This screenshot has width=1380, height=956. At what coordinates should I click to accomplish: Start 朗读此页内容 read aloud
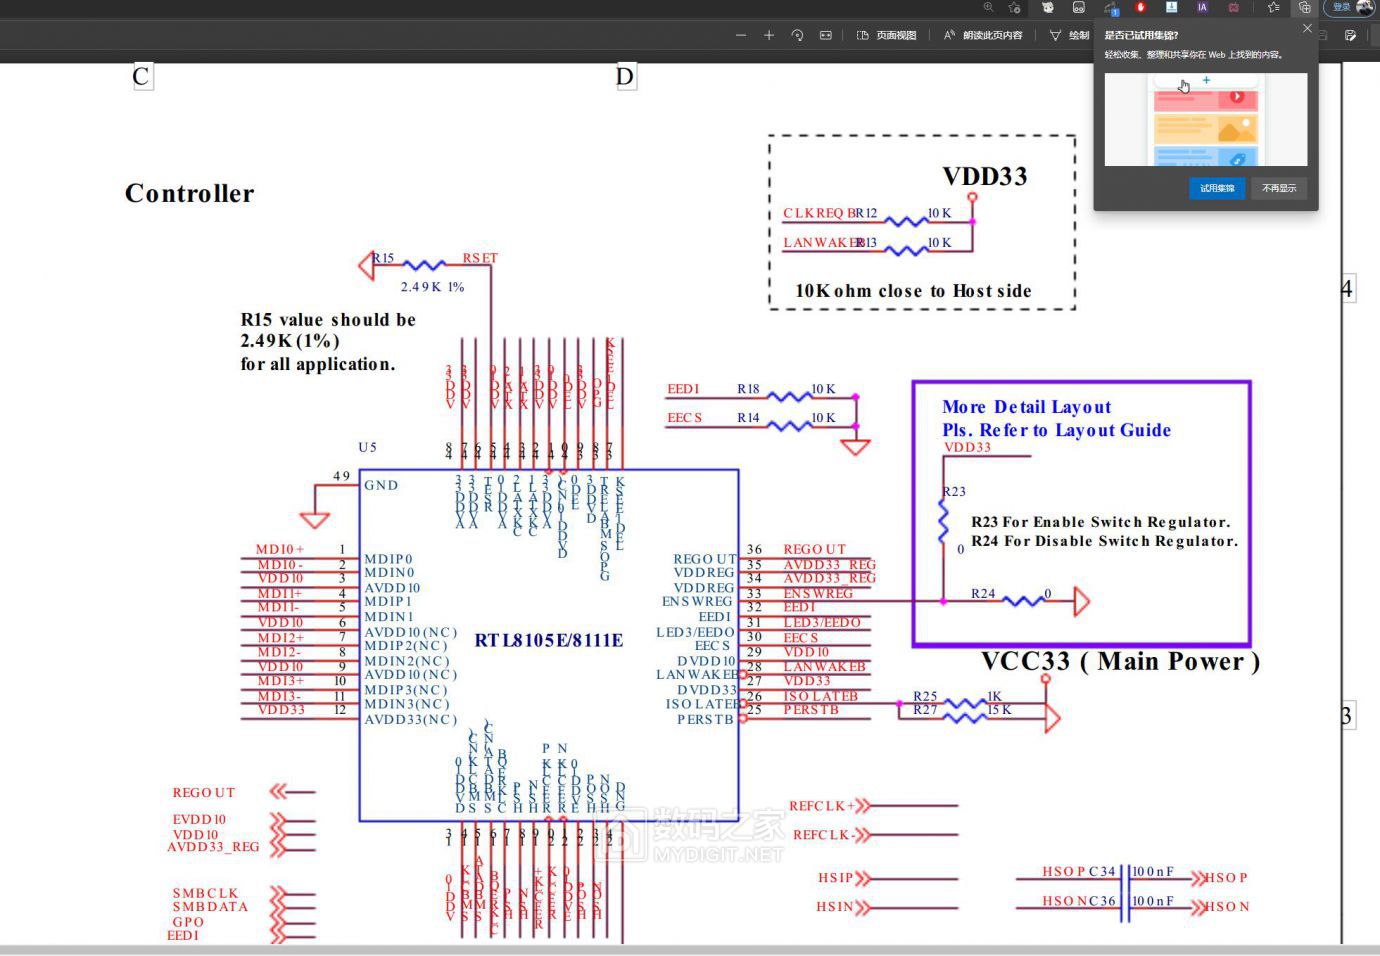pyautogui.click(x=983, y=35)
